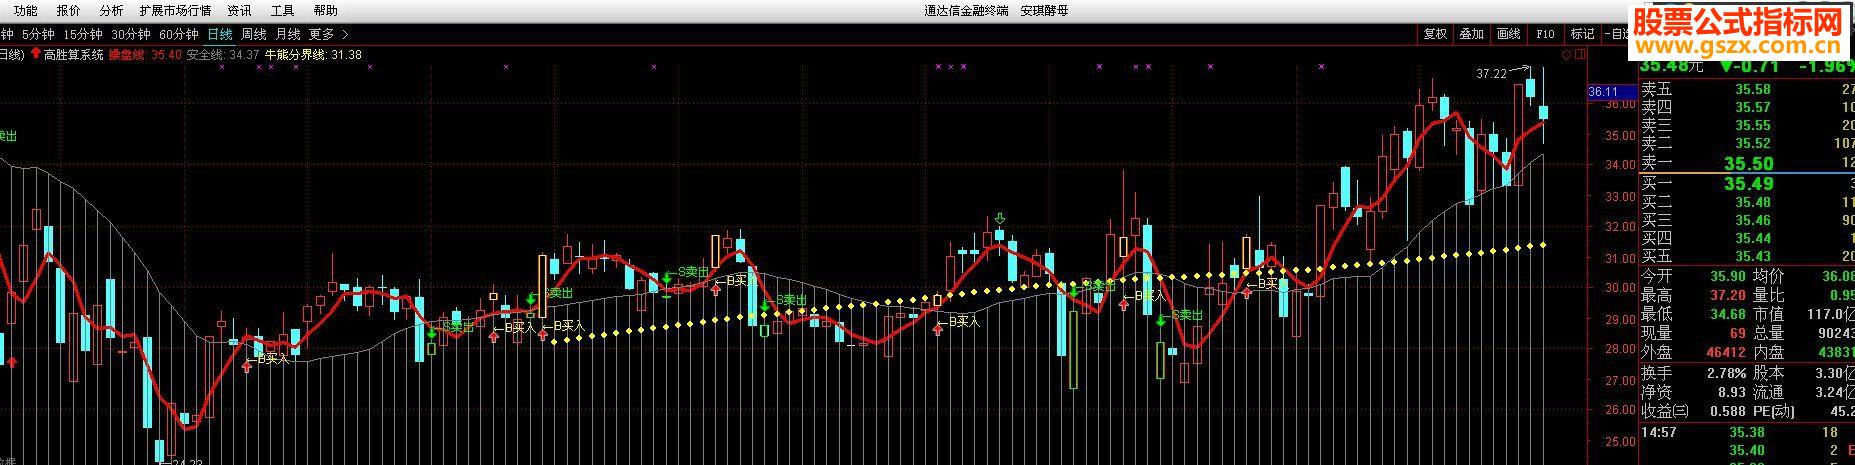1855x465 pixels.
Task: Click the 37.22 high price label
Action: tap(1491, 73)
